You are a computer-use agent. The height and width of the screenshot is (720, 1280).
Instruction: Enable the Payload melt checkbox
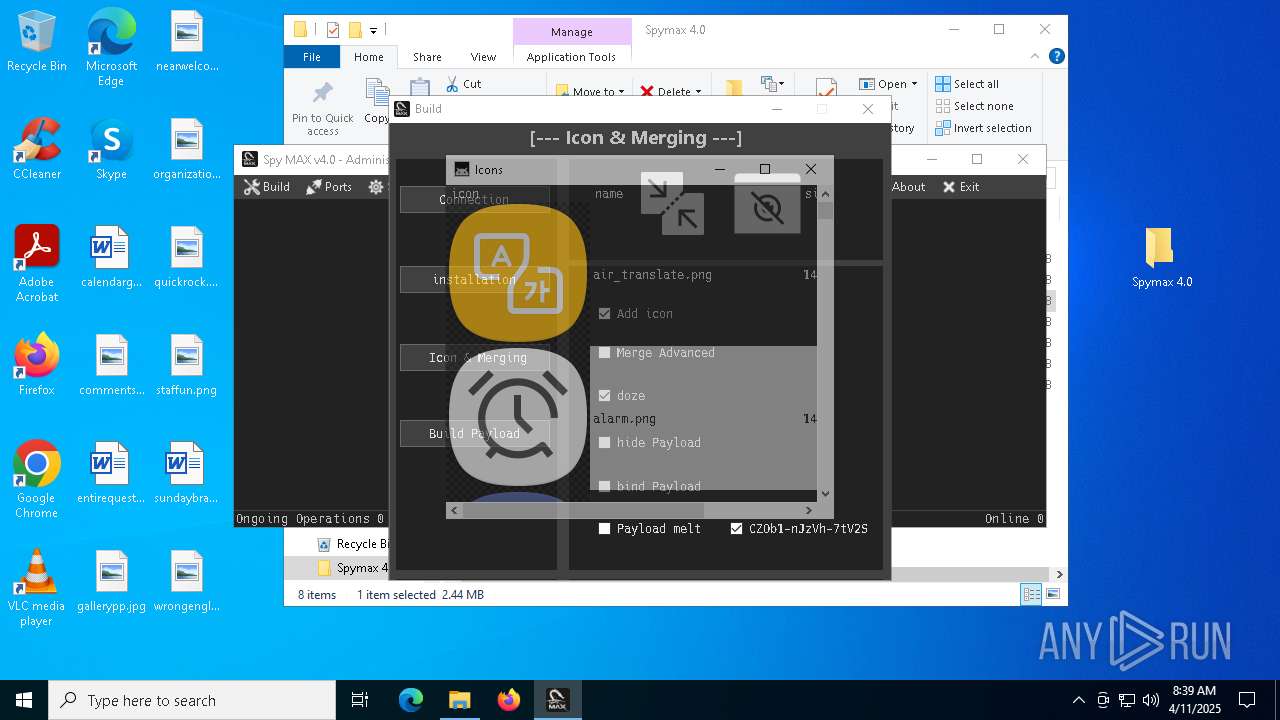tap(604, 528)
